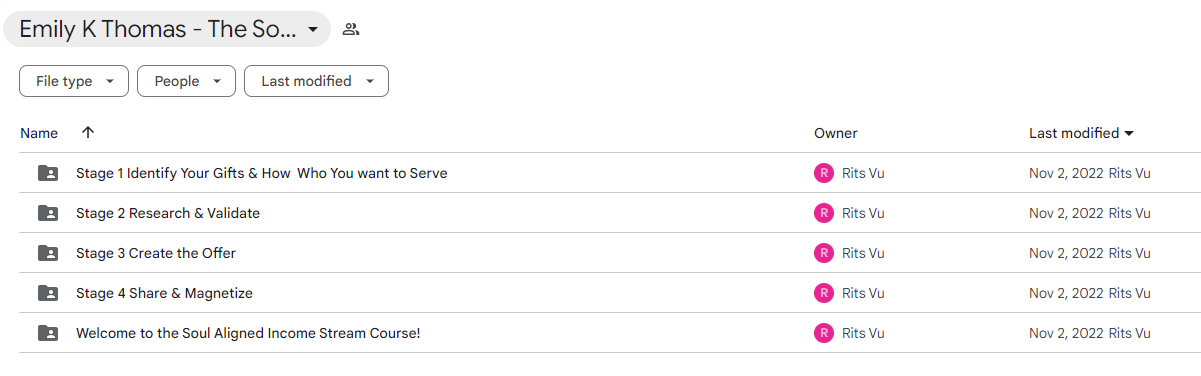Open the Emily K Thomas folder title menu
This screenshot has width=1201, height=376.
point(167,29)
